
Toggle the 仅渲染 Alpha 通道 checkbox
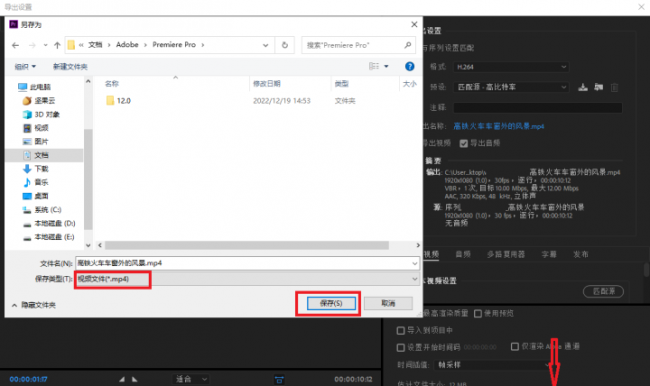[515, 346]
